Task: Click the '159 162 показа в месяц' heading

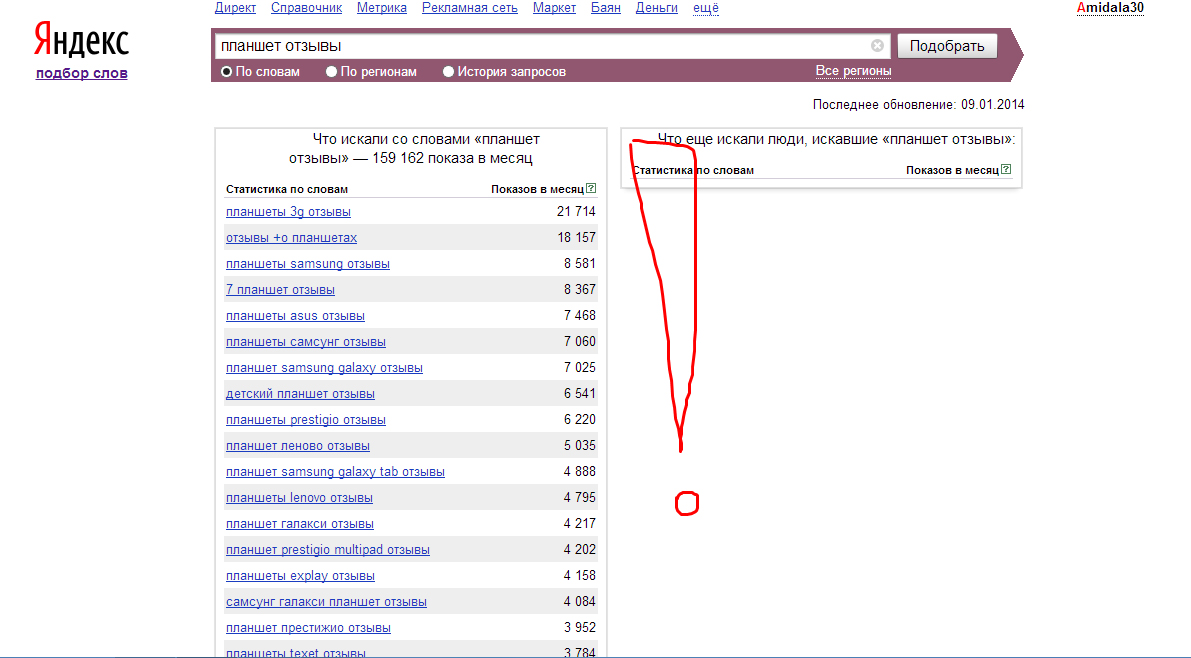Action: click(453, 158)
